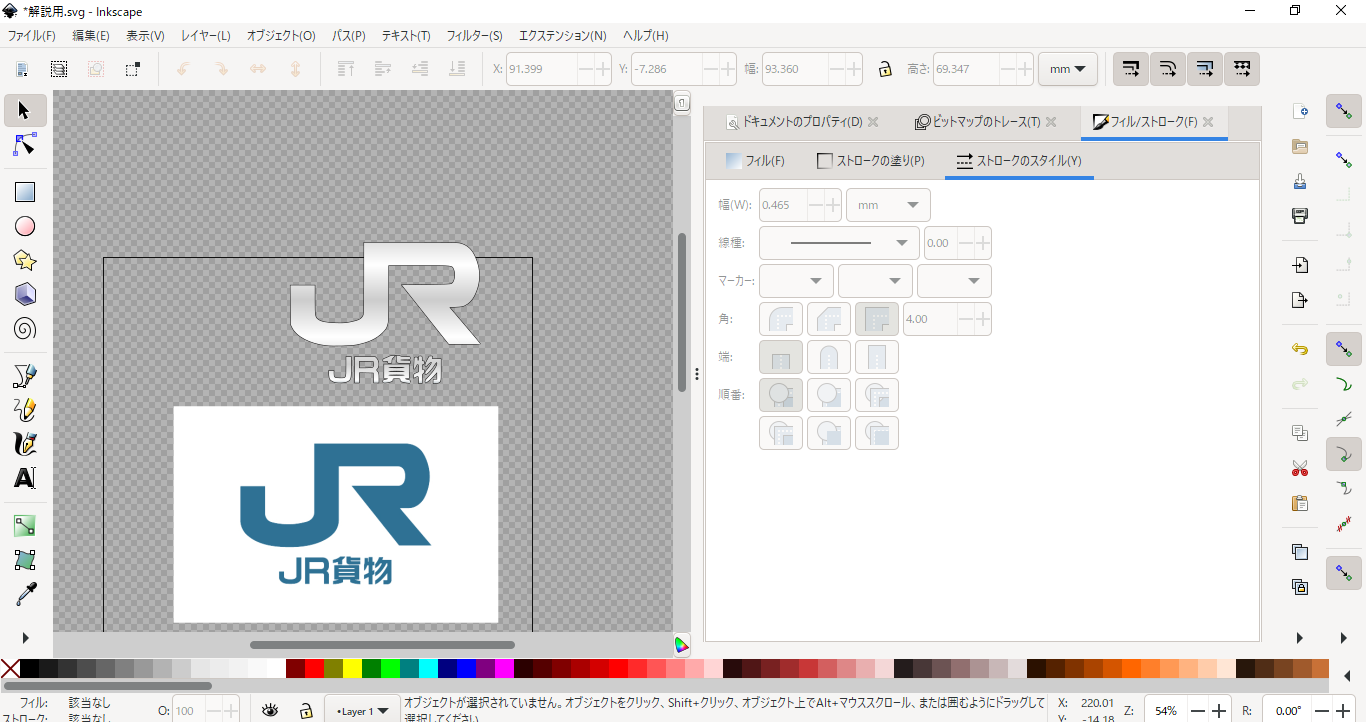The height and width of the screenshot is (722, 1366).
Task: Activate the Text tool
Action: (25, 478)
